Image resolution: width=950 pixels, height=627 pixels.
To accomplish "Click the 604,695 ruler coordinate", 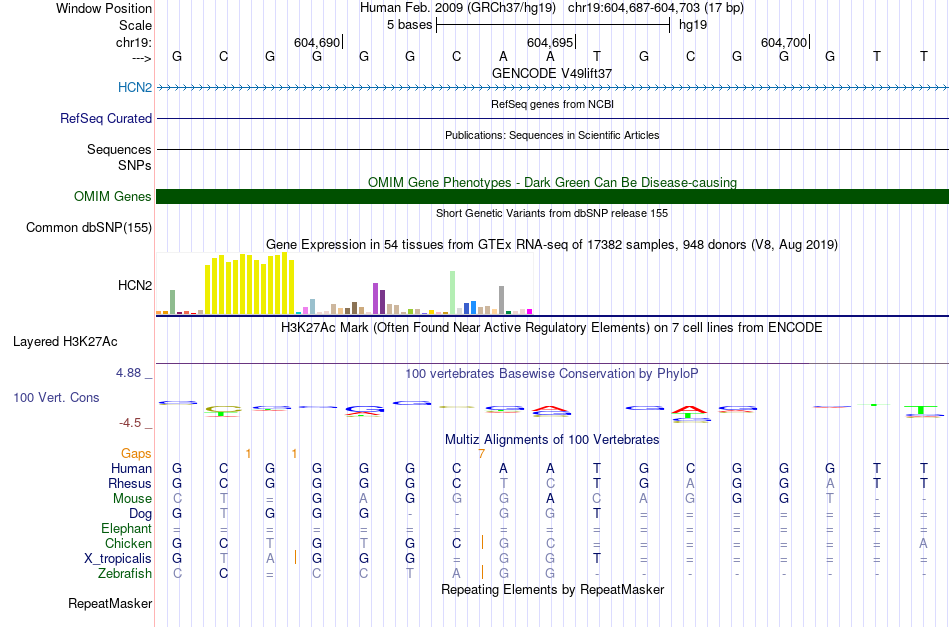I will pyautogui.click(x=550, y=42).
